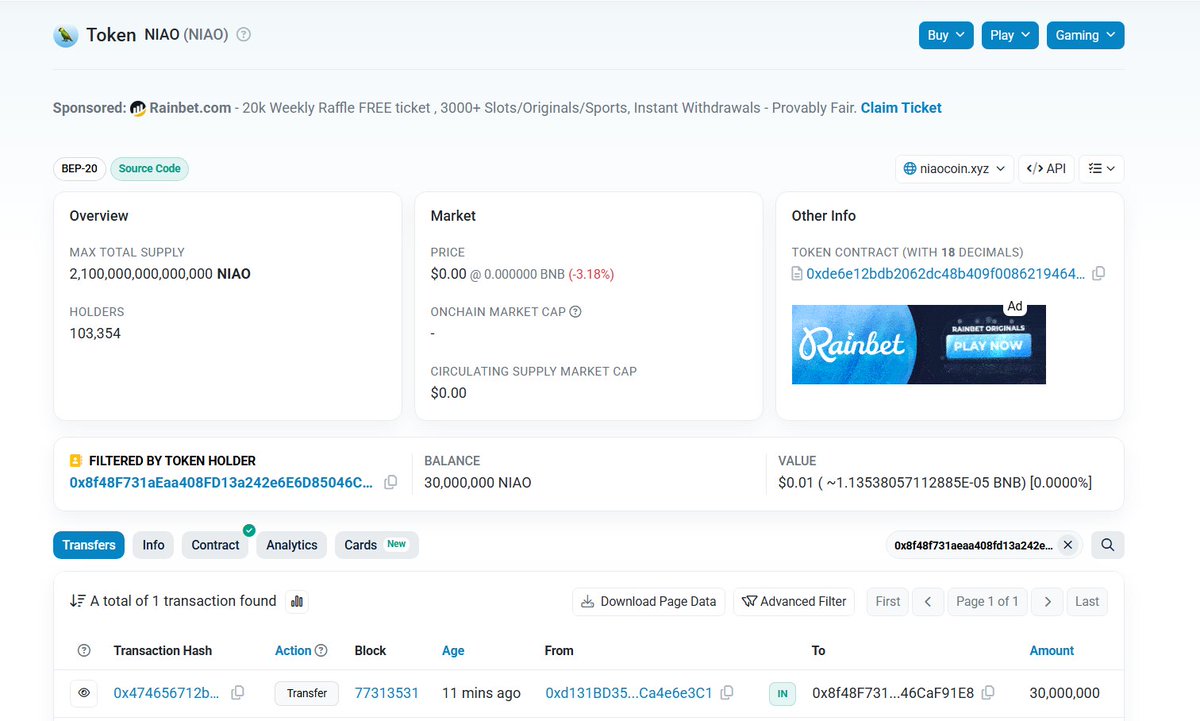
Task: Open the analytics chart icon near transaction total
Action: 297,601
